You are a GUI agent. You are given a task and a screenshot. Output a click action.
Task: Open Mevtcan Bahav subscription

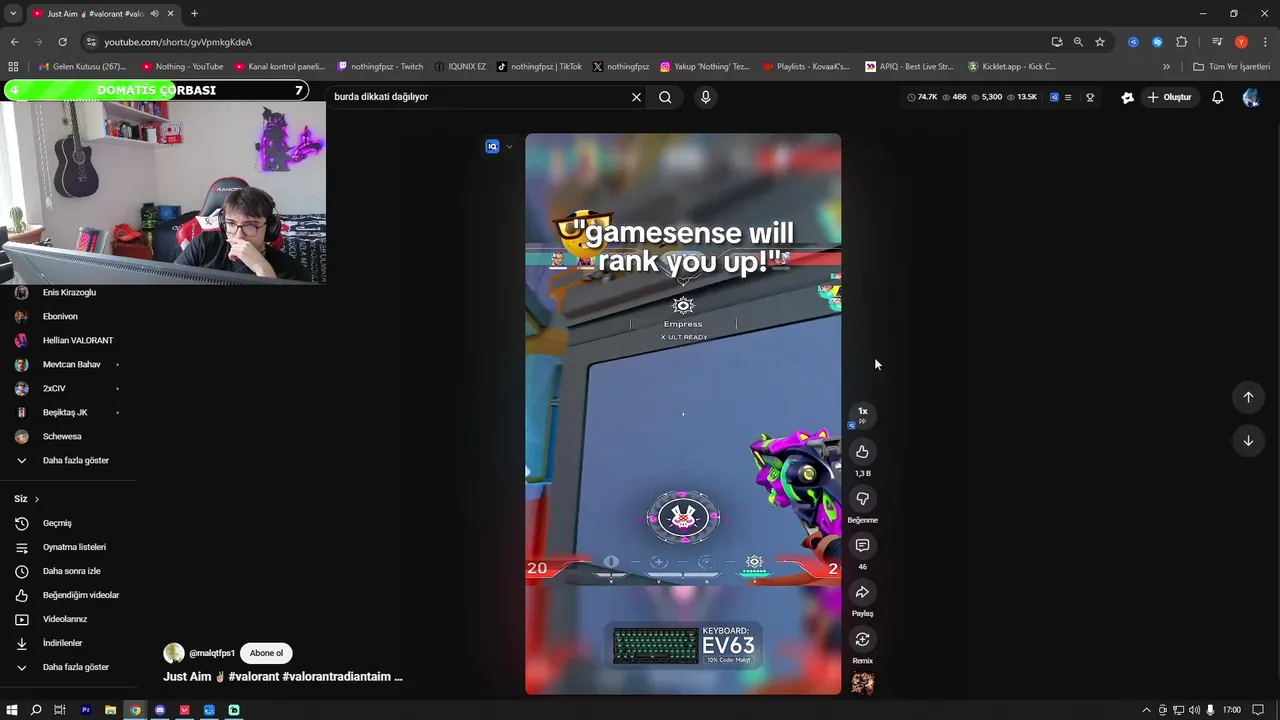[69, 364]
